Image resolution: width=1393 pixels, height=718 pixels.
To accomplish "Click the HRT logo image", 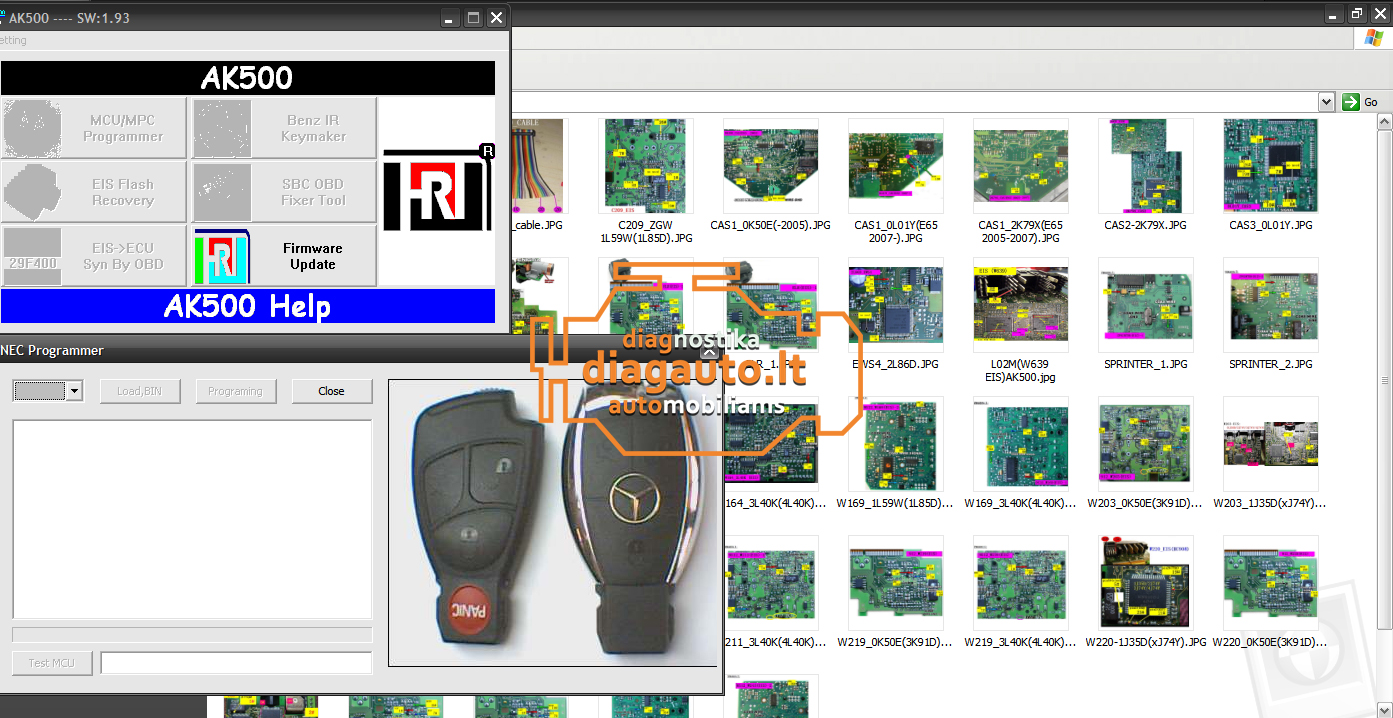I will pyautogui.click(x=437, y=190).
